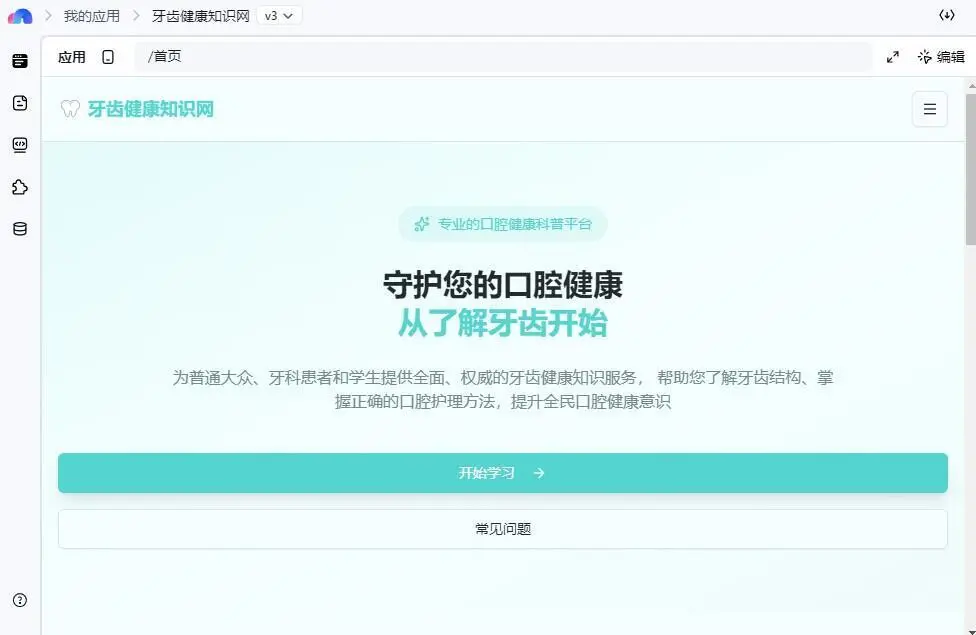Click the 我的应用 breadcrumb link
This screenshot has height=635, width=976.
tap(91, 16)
